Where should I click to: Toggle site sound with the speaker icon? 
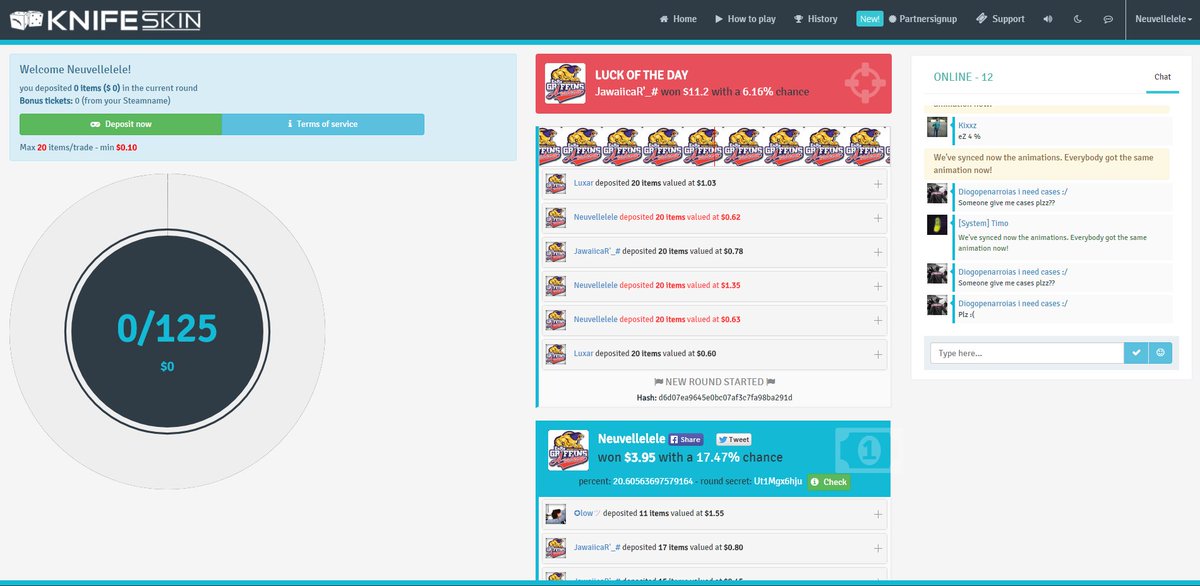coord(1048,19)
